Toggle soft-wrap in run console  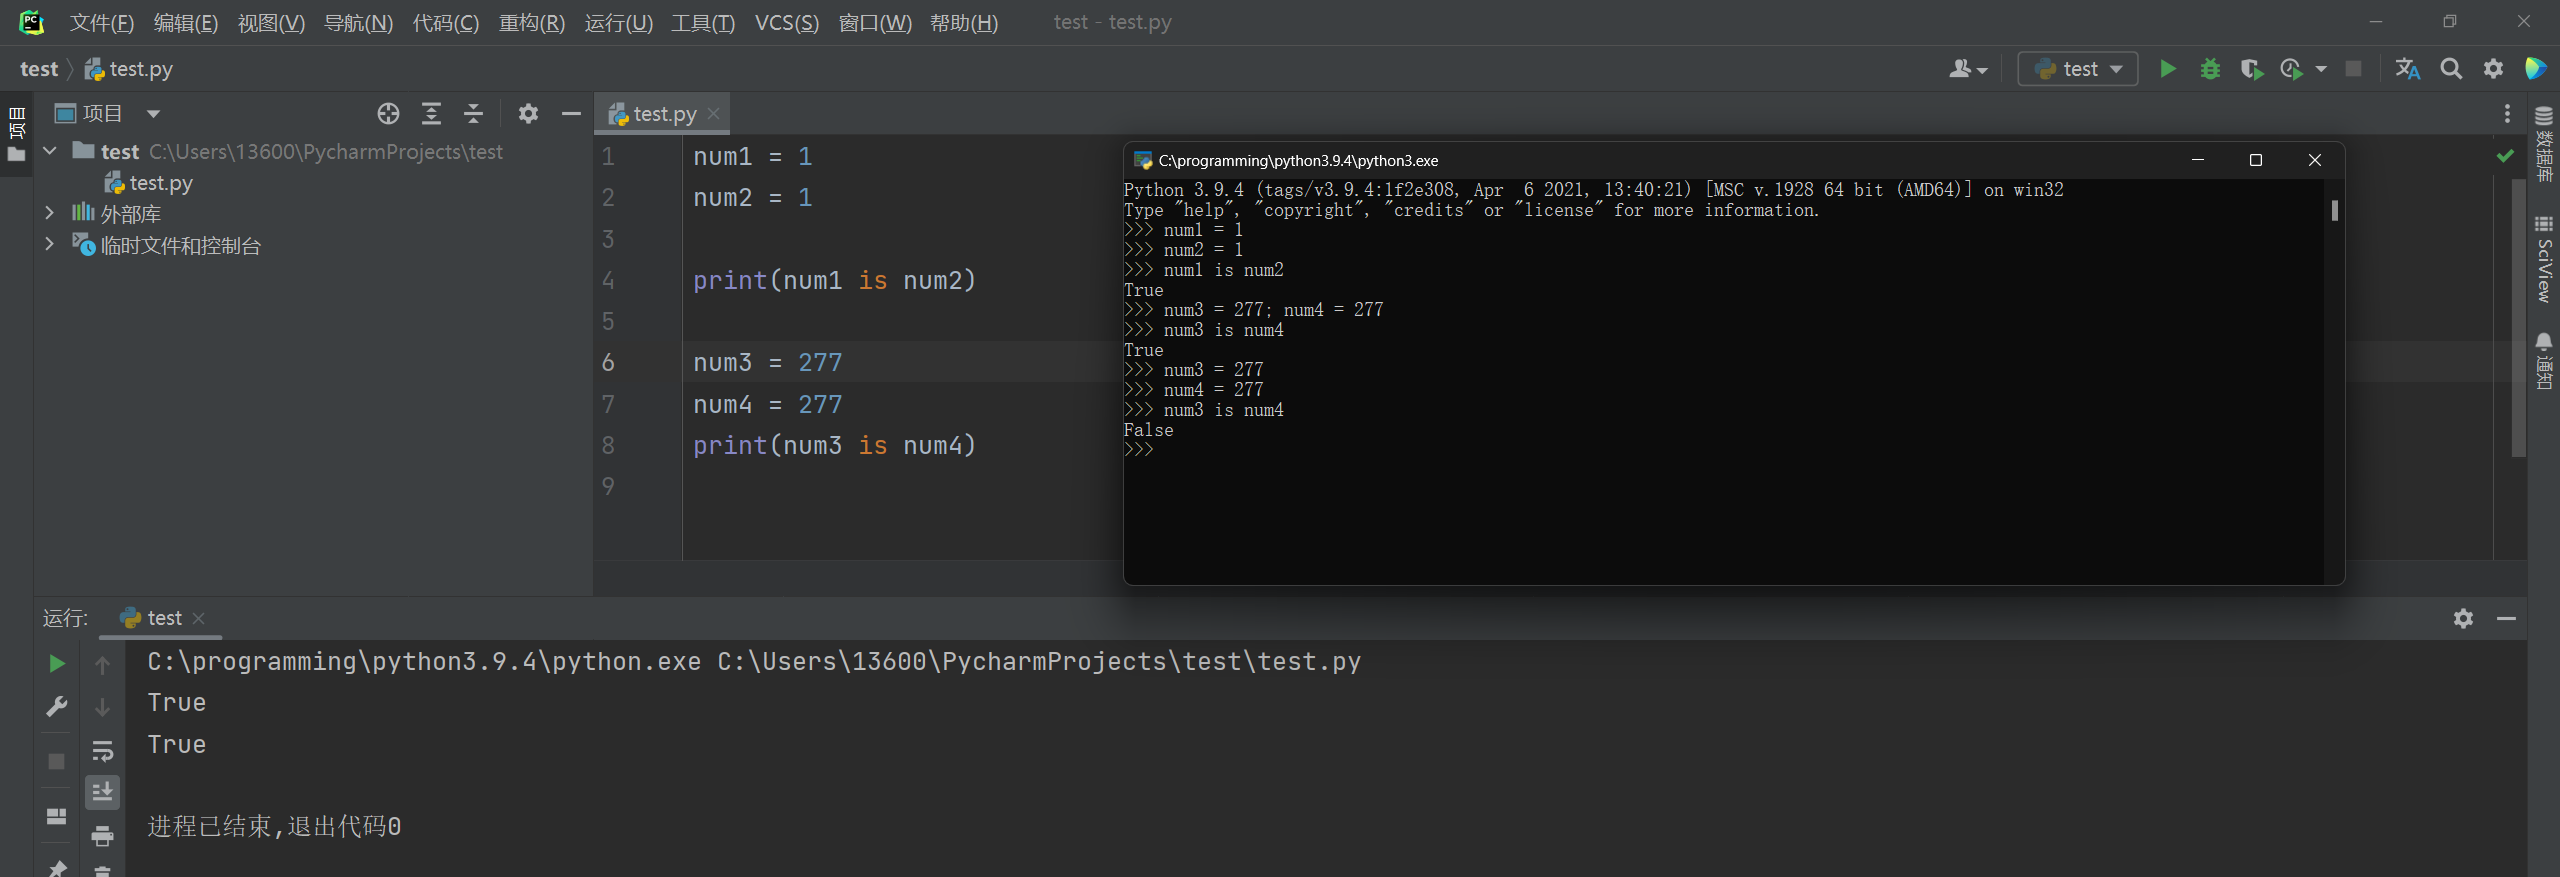pos(102,750)
